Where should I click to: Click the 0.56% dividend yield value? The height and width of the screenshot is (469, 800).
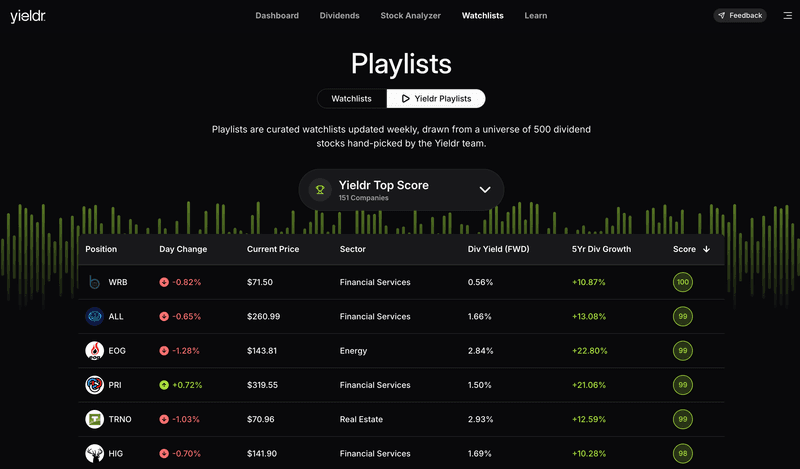480,282
